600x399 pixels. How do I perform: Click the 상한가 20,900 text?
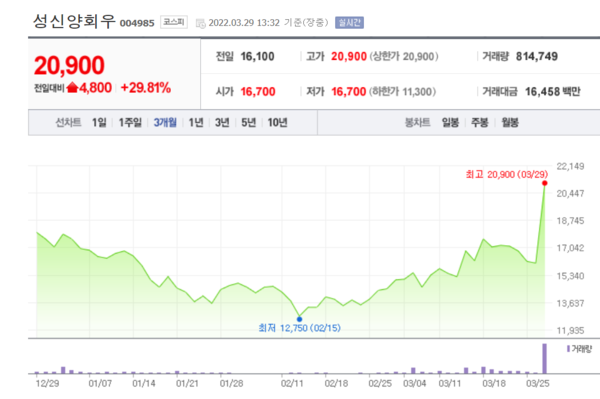coord(404,57)
